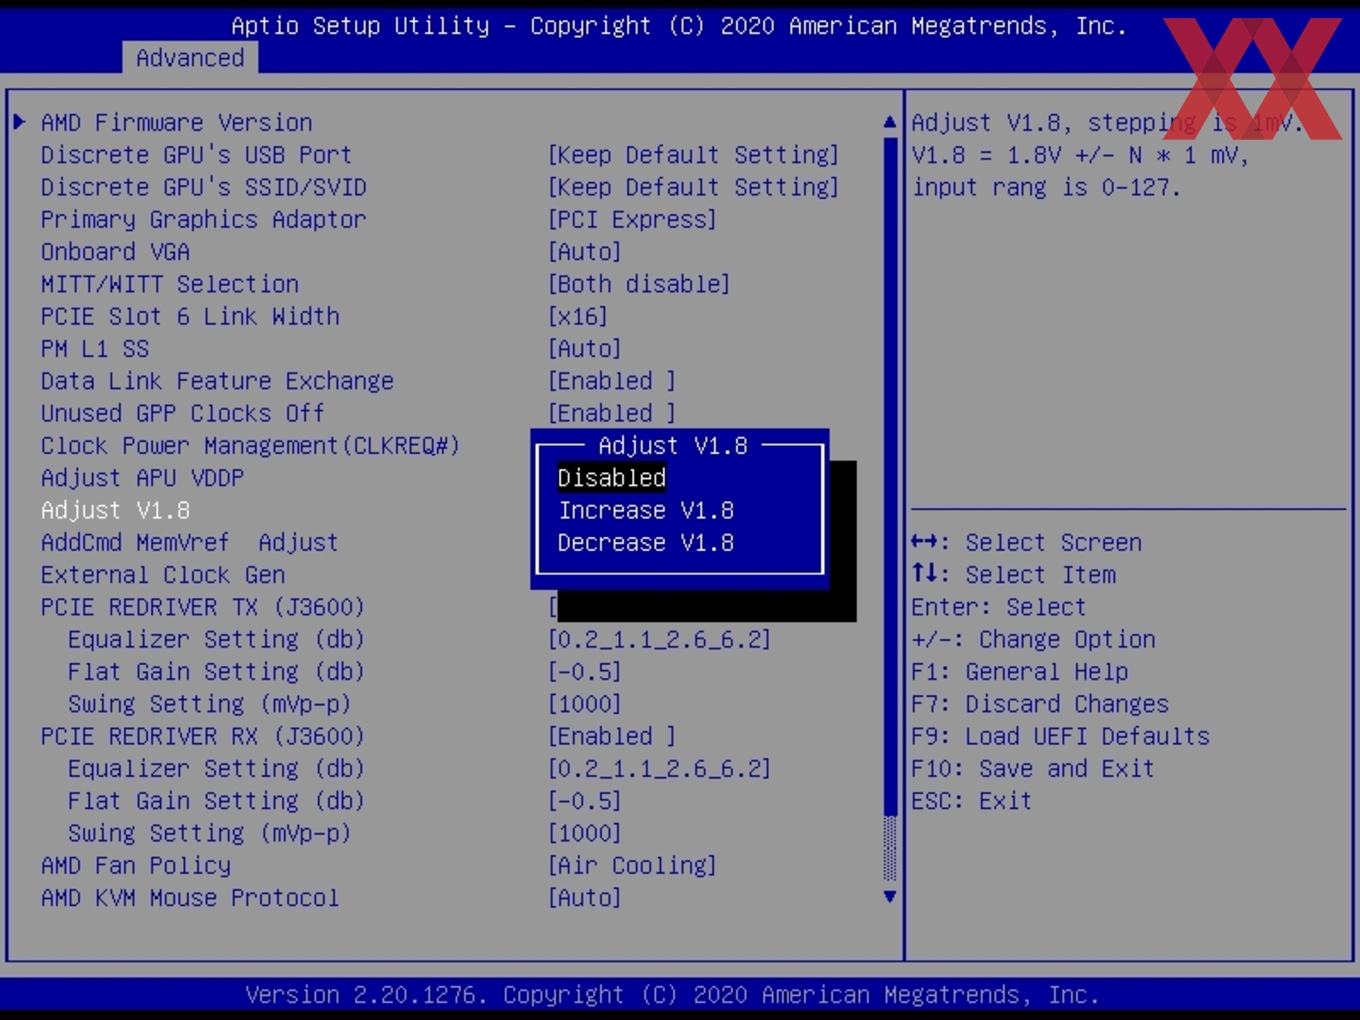Select Discrete GPU's SSID/SVID label
Screen dimensions: 1360x1020
coord(203,187)
